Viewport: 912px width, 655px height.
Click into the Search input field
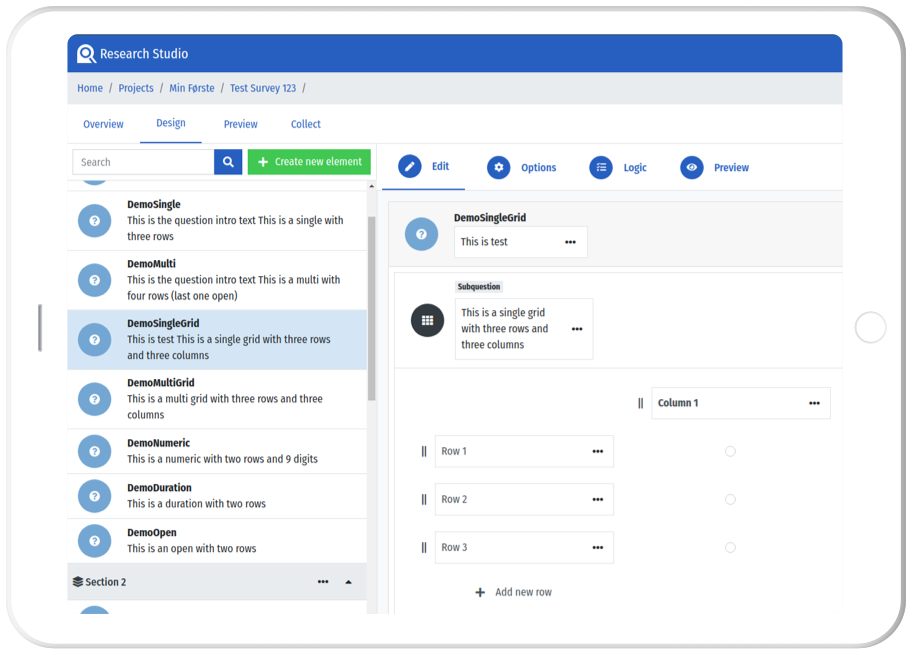143,162
